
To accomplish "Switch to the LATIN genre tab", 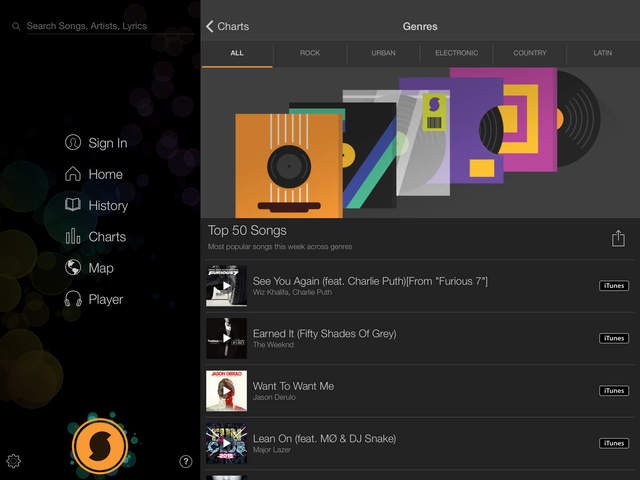I will click(x=603, y=53).
